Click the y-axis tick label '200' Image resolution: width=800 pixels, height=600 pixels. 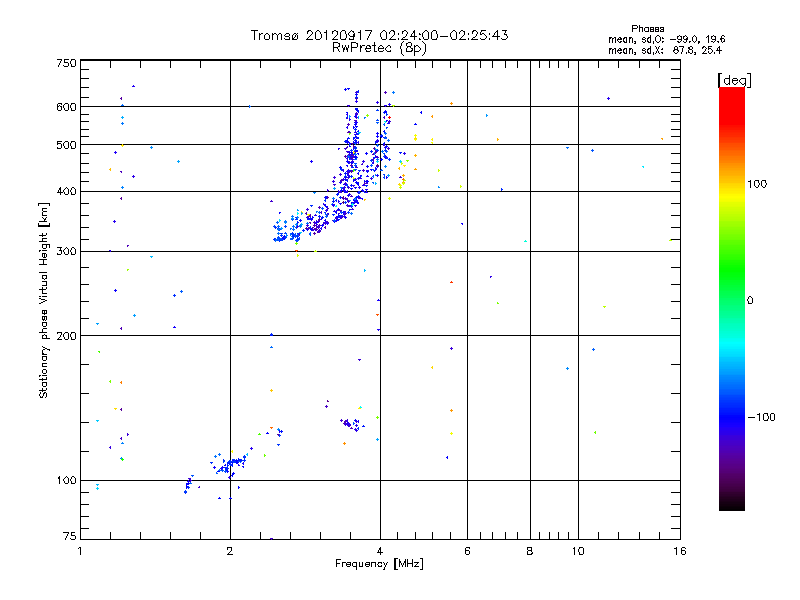(x=66, y=336)
